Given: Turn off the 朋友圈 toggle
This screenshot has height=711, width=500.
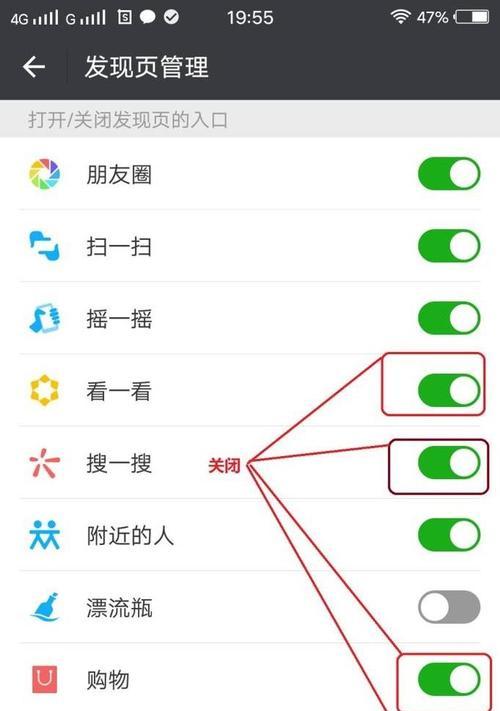Looking at the screenshot, I should tap(449, 174).
